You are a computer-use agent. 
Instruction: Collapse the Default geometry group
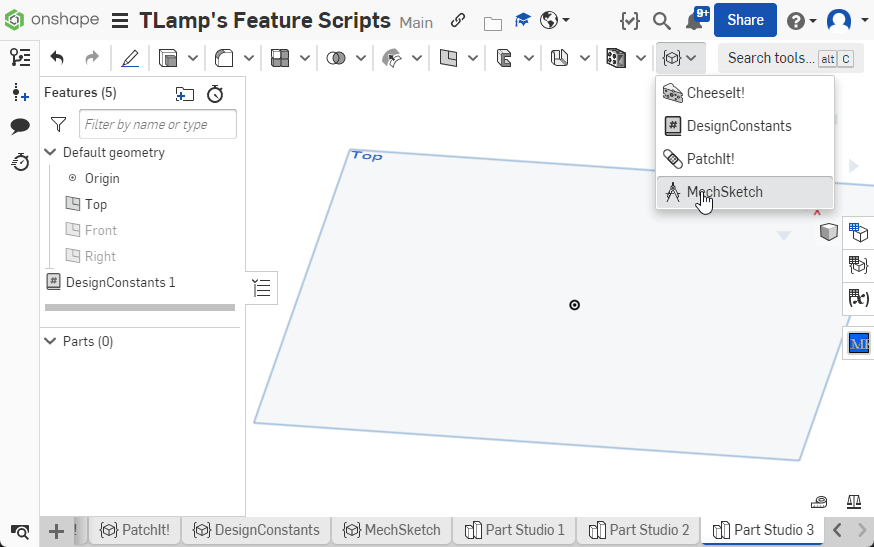(x=50, y=152)
